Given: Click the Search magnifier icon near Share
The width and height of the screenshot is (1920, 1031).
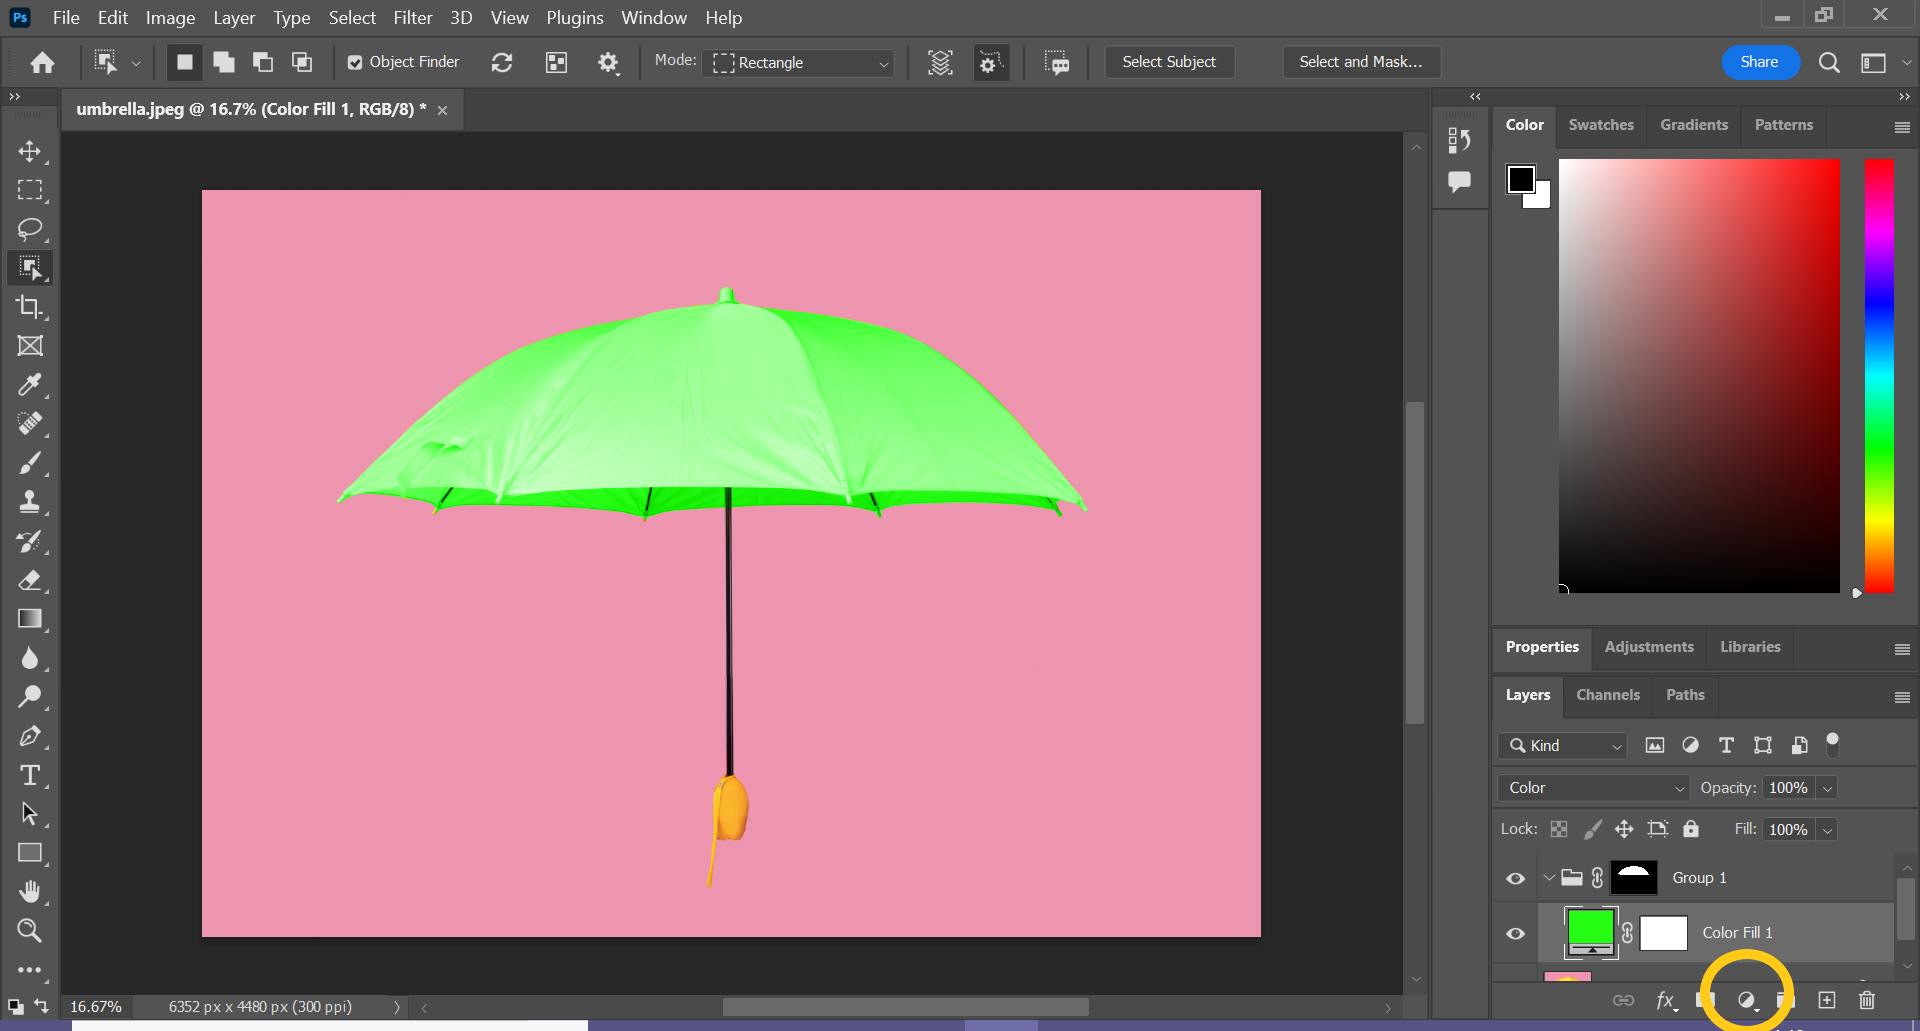Looking at the screenshot, I should coord(1829,63).
